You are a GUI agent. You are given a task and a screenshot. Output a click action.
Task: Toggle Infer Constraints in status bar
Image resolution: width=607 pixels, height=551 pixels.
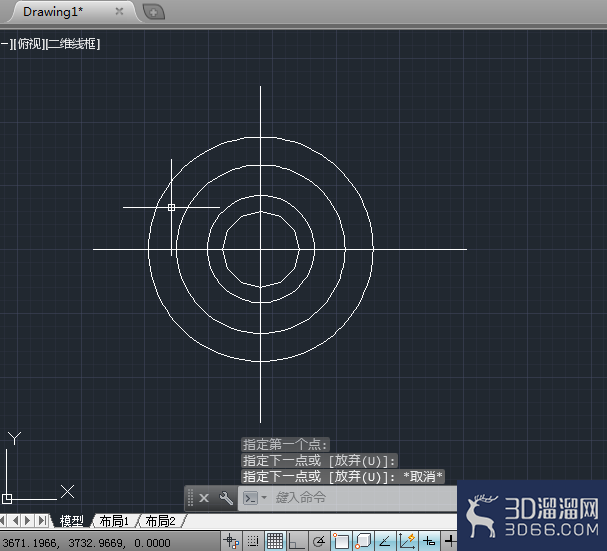click(x=232, y=541)
